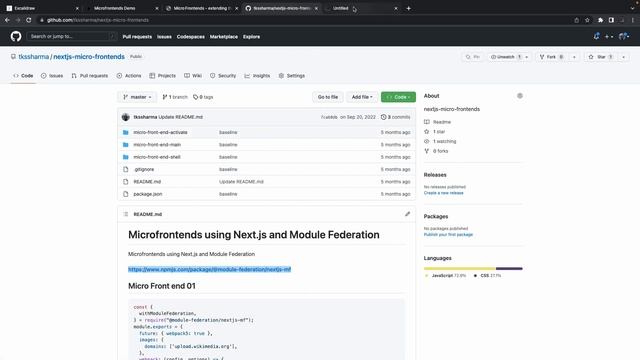Viewport: 640px width, 360px height.
Task: Open the user profile avatar menu
Action: click(x=623, y=36)
